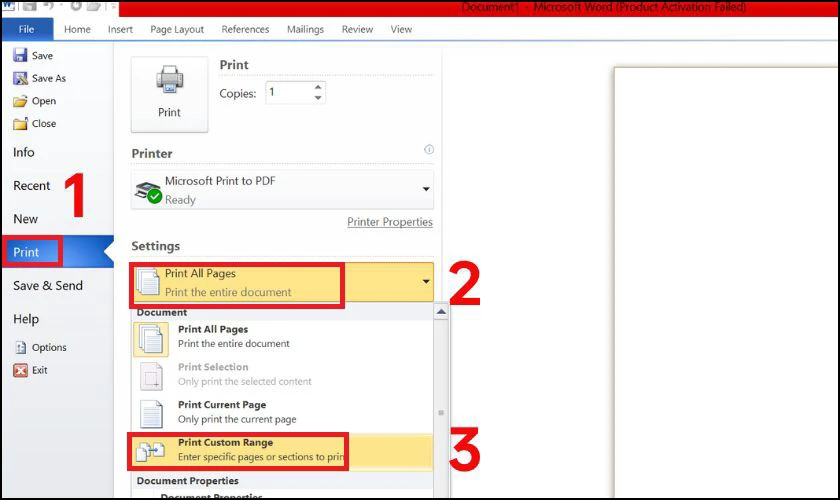Click the Save icon in the File menu

[20, 55]
